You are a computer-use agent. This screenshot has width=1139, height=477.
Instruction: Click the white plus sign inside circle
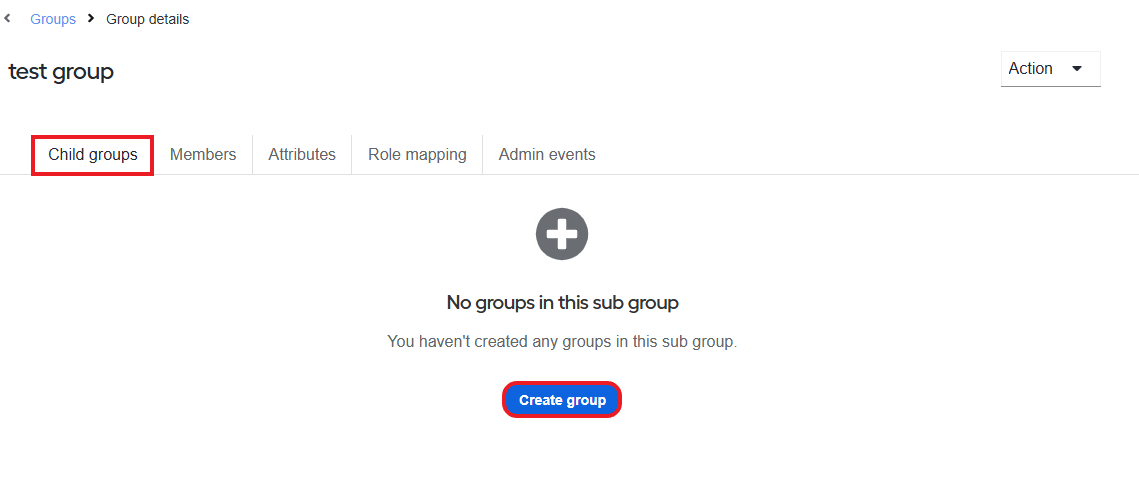(562, 234)
